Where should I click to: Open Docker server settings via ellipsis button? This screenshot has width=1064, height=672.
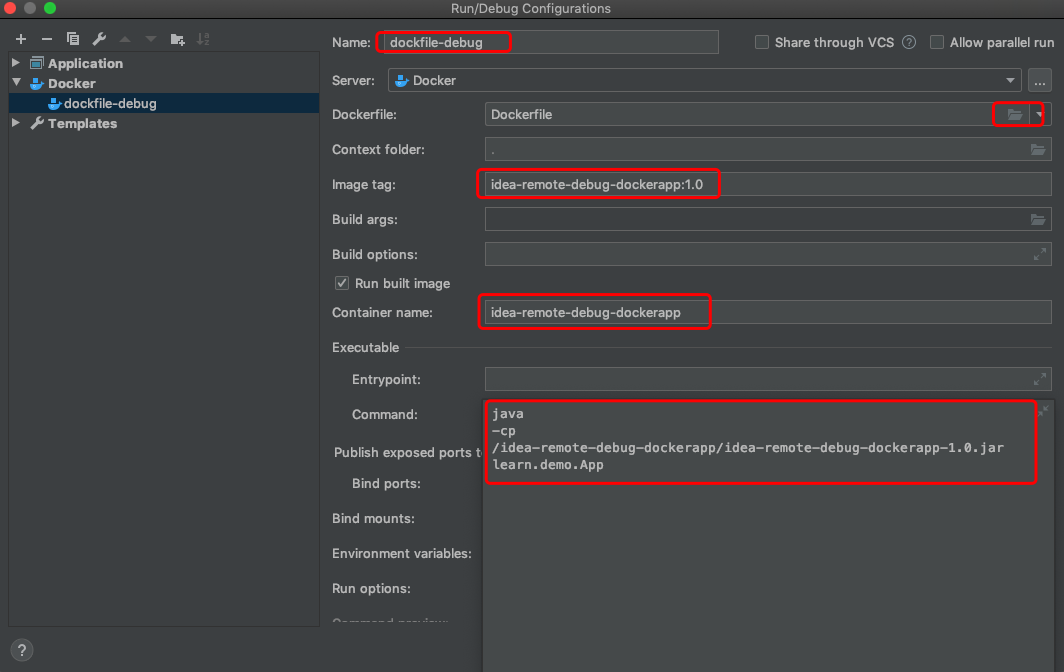1040,80
